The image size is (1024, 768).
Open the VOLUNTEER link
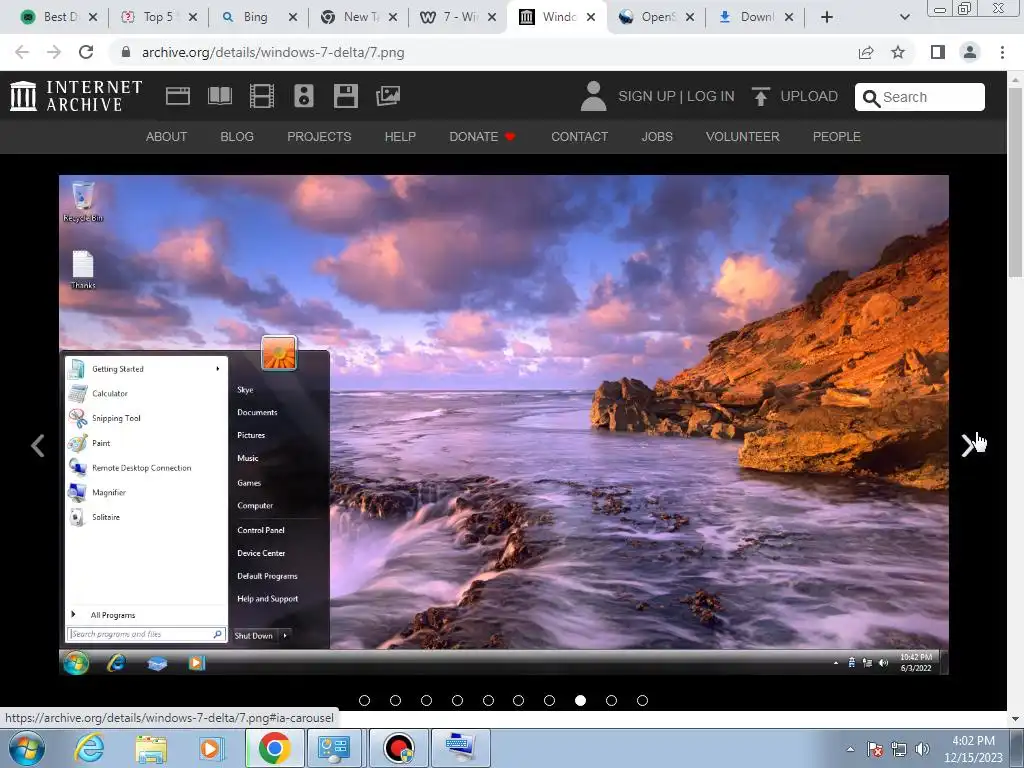[x=743, y=136]
